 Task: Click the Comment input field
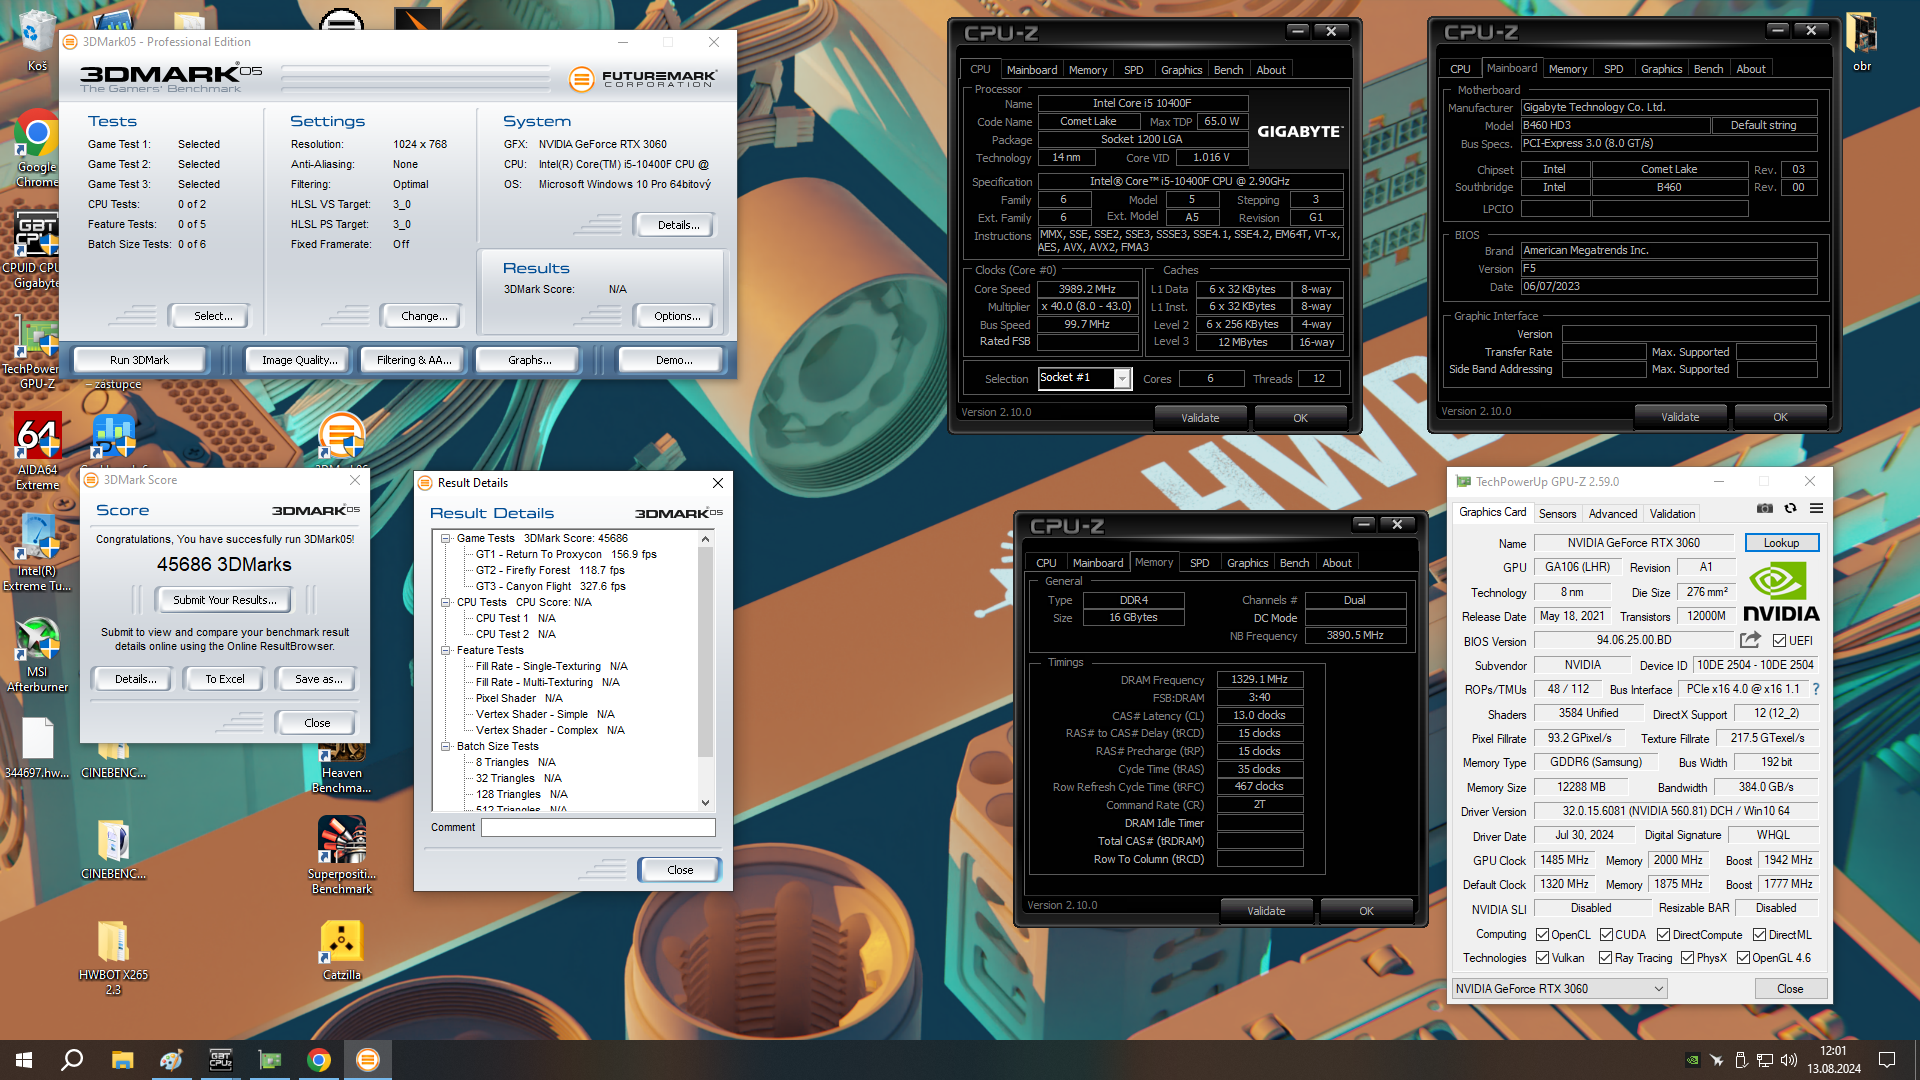(598, 827)
